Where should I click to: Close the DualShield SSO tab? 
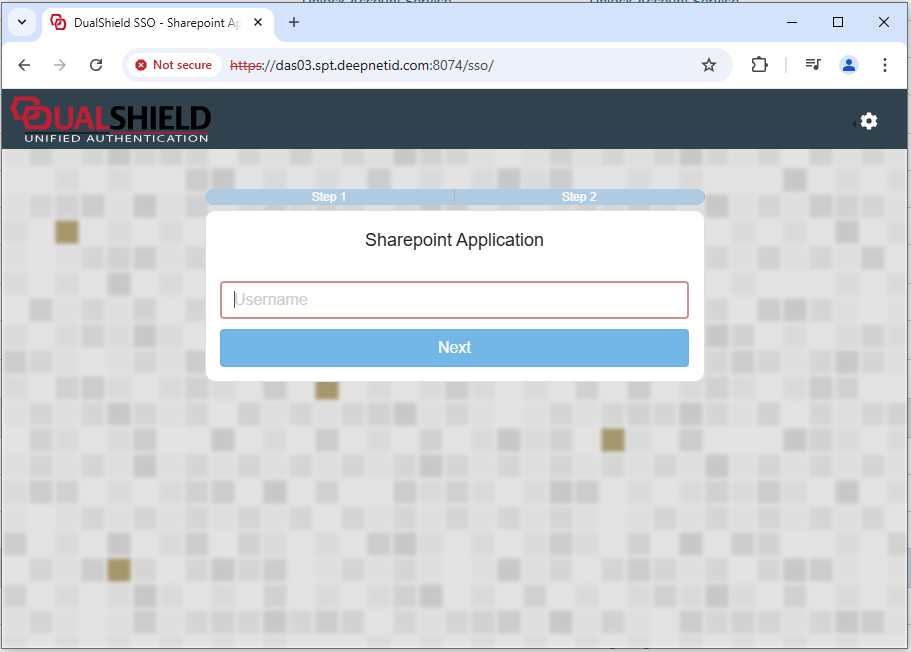pos(261,22)
